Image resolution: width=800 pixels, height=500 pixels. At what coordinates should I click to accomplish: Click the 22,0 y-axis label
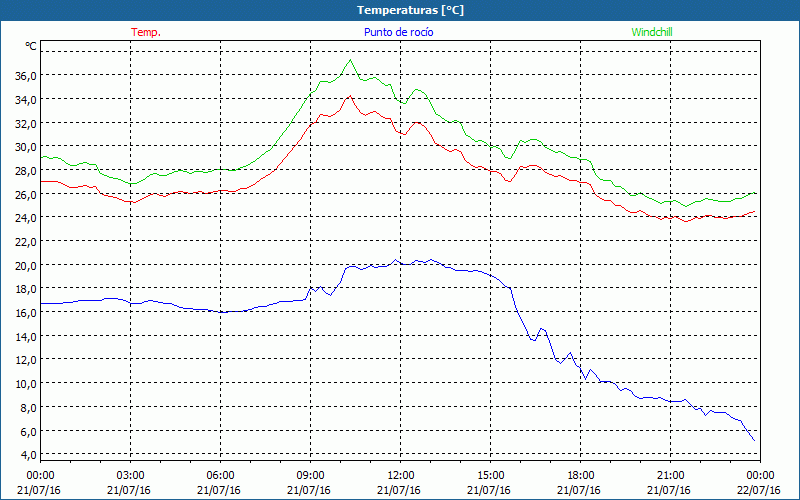click(26, 242)
